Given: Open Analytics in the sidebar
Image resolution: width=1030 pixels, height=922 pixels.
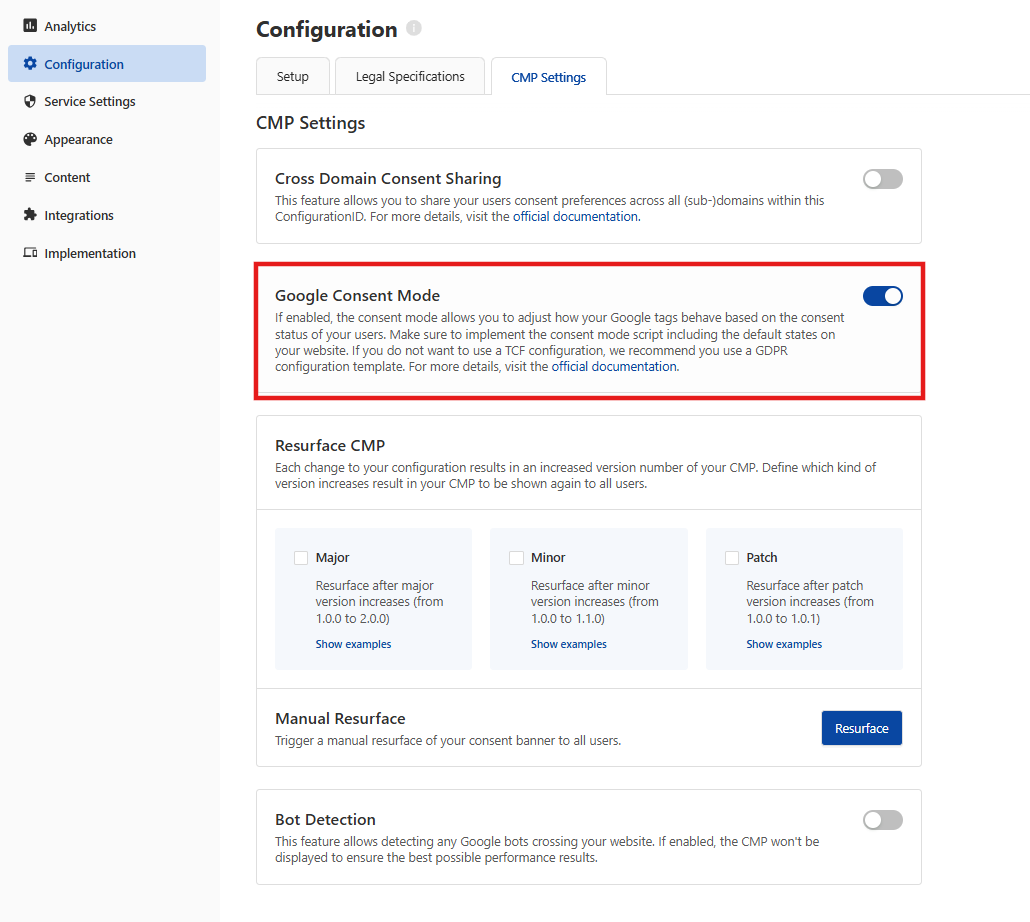Looking at the screenshot, I should click(107, 26).
